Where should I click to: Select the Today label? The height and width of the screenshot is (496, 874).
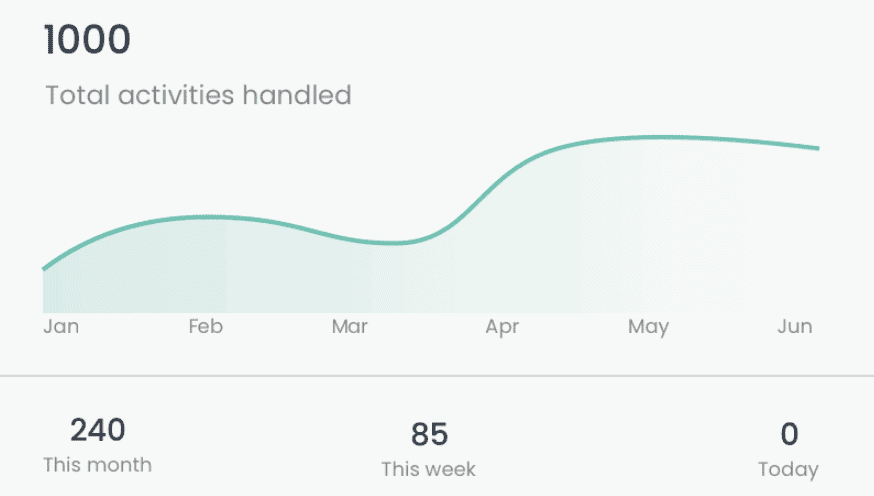pos(788,470)
